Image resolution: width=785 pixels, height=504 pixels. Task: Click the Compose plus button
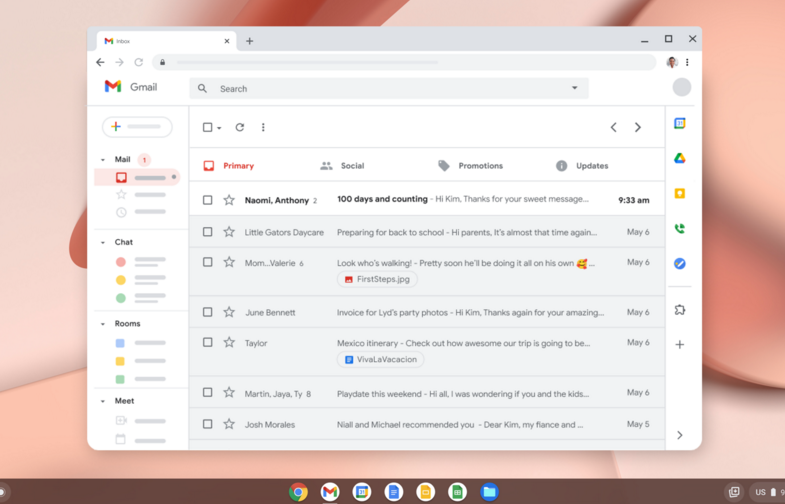[x=137, y=127]
